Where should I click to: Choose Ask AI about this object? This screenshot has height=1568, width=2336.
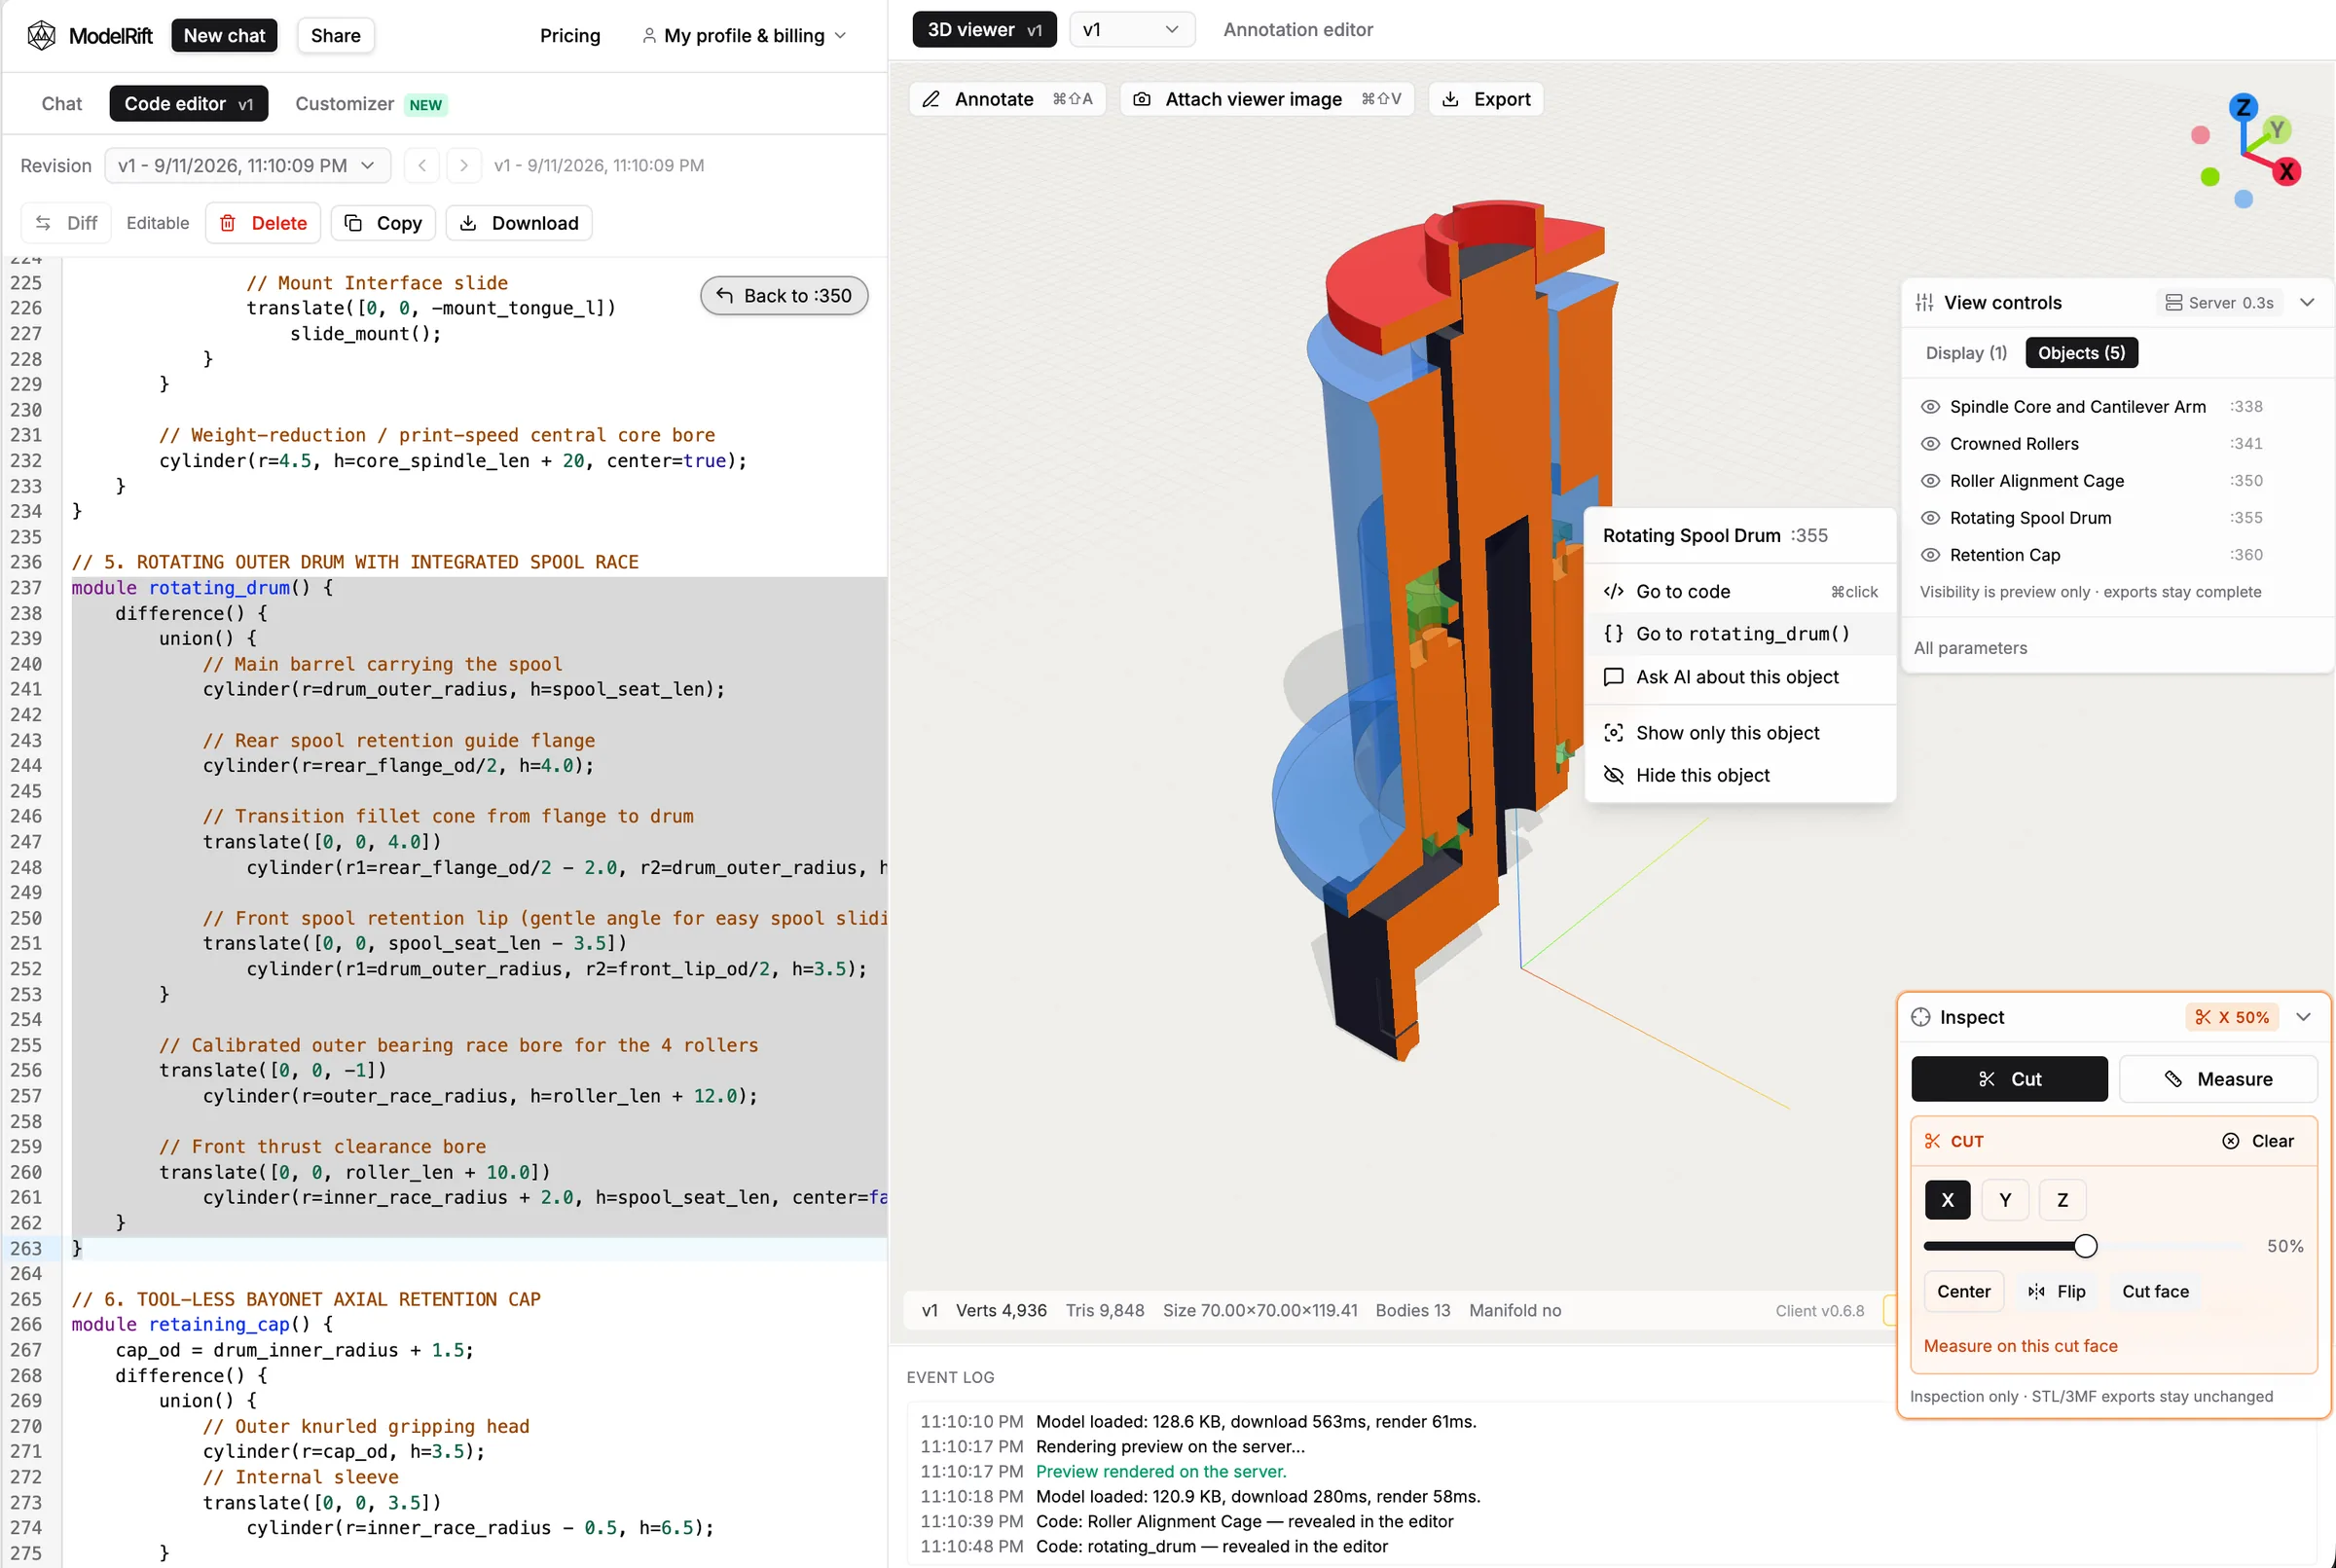[1740, 676]
